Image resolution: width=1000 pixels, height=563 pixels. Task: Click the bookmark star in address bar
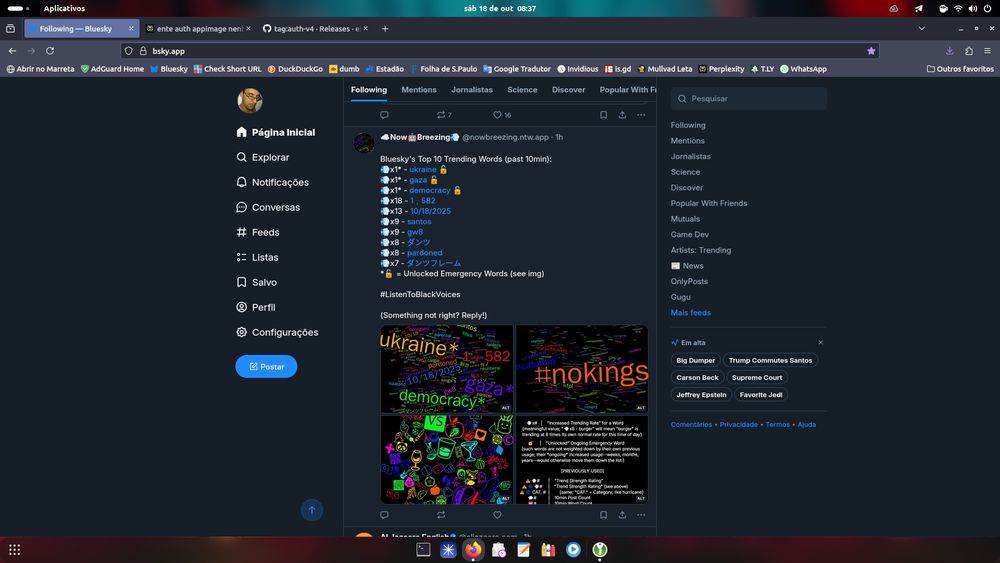tap(871, 51)
